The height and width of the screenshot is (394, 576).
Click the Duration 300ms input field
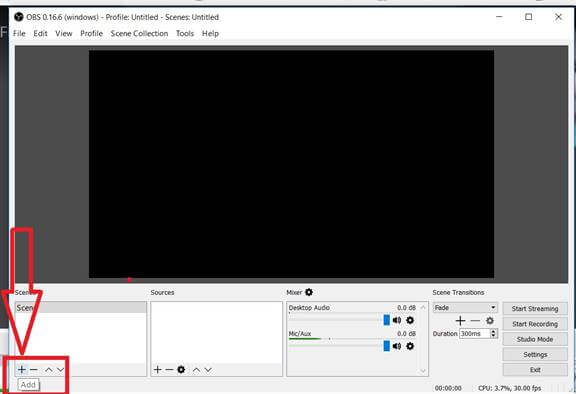475,333
